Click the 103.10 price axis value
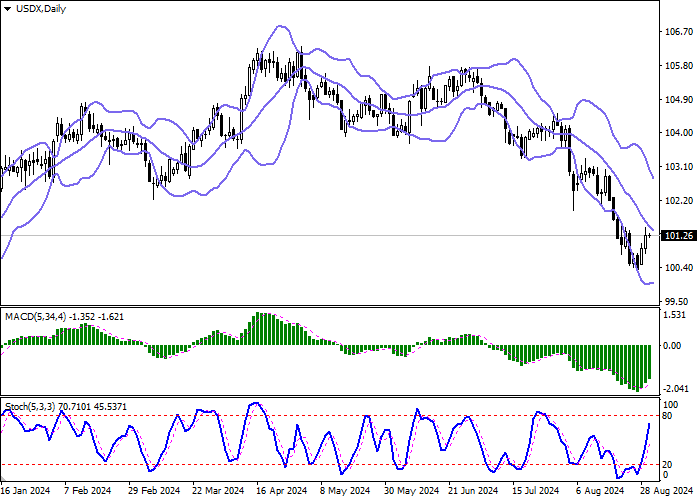Viewport: 700px width, 500px height. coord(679,167)
